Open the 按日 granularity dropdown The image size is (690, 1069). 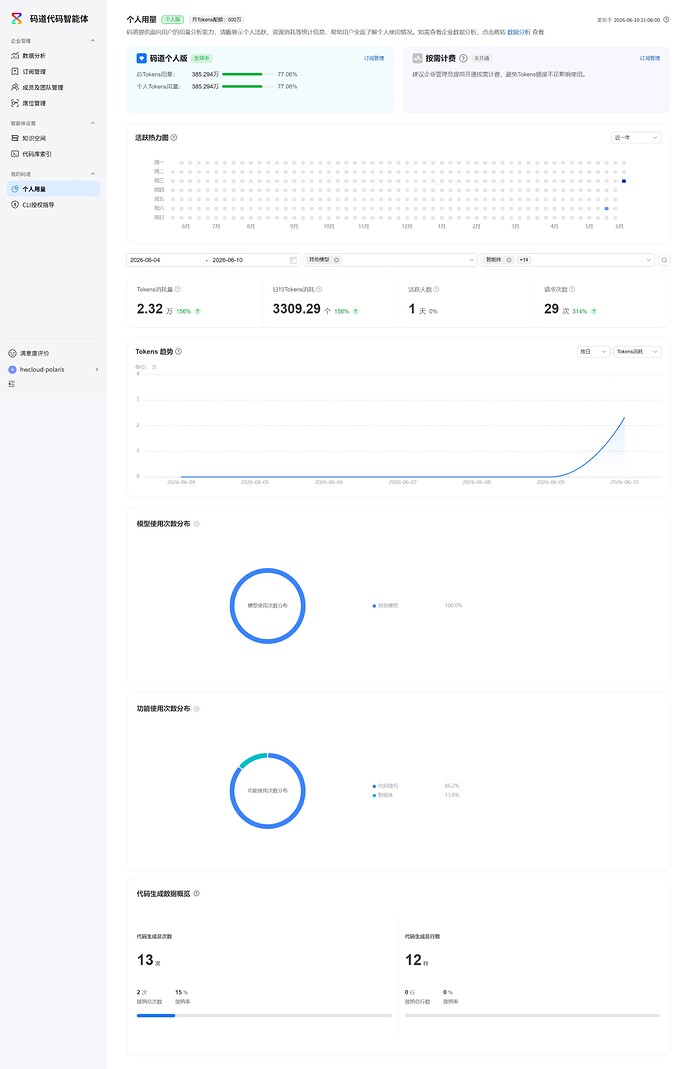pos(592,352)
